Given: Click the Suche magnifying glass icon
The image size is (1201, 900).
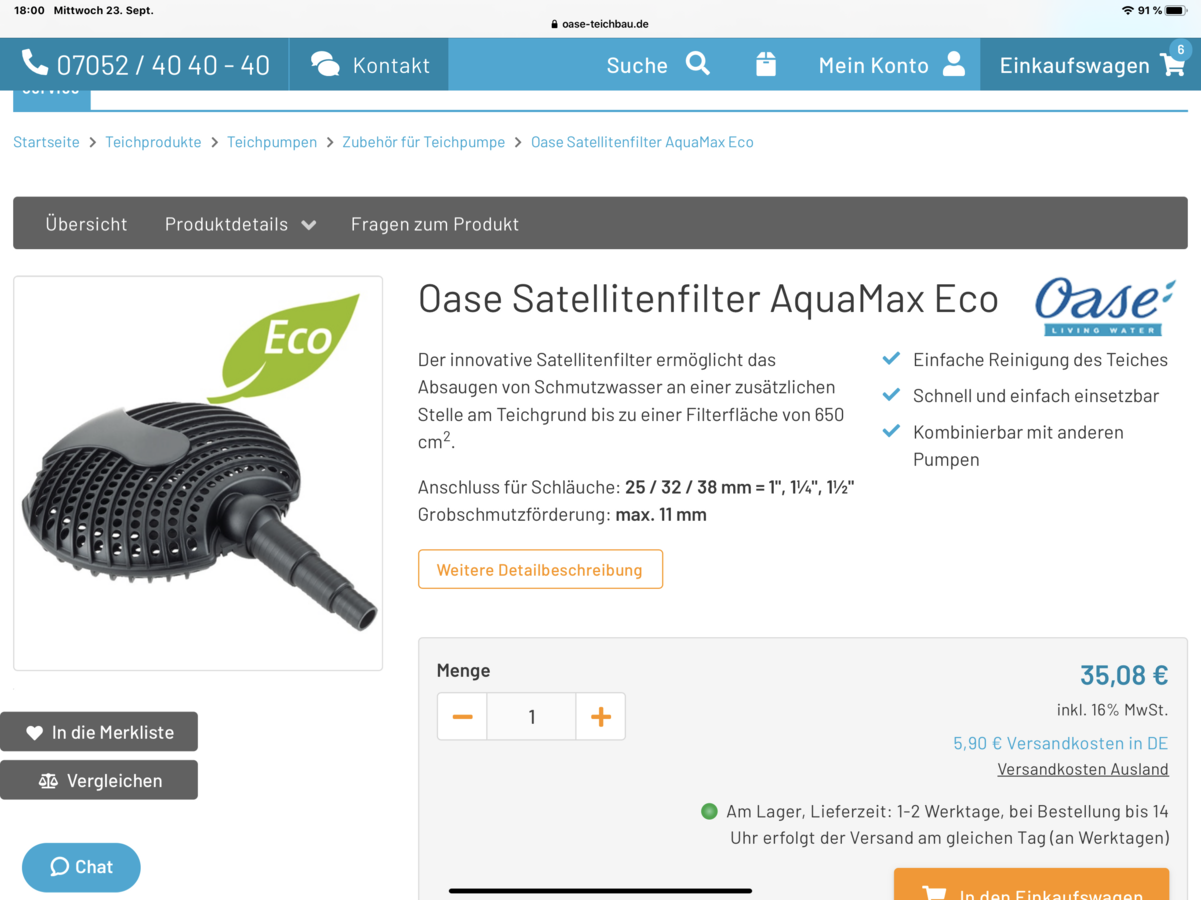Looking at the screenshot, I should pyautogui.click(x=698, y=64).
